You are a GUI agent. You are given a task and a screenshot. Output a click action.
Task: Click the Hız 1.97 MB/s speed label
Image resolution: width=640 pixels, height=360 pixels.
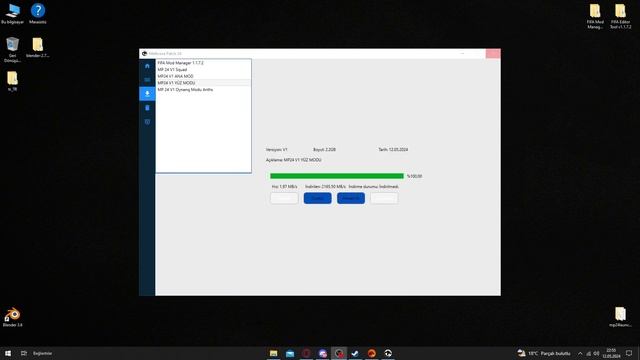284,187
